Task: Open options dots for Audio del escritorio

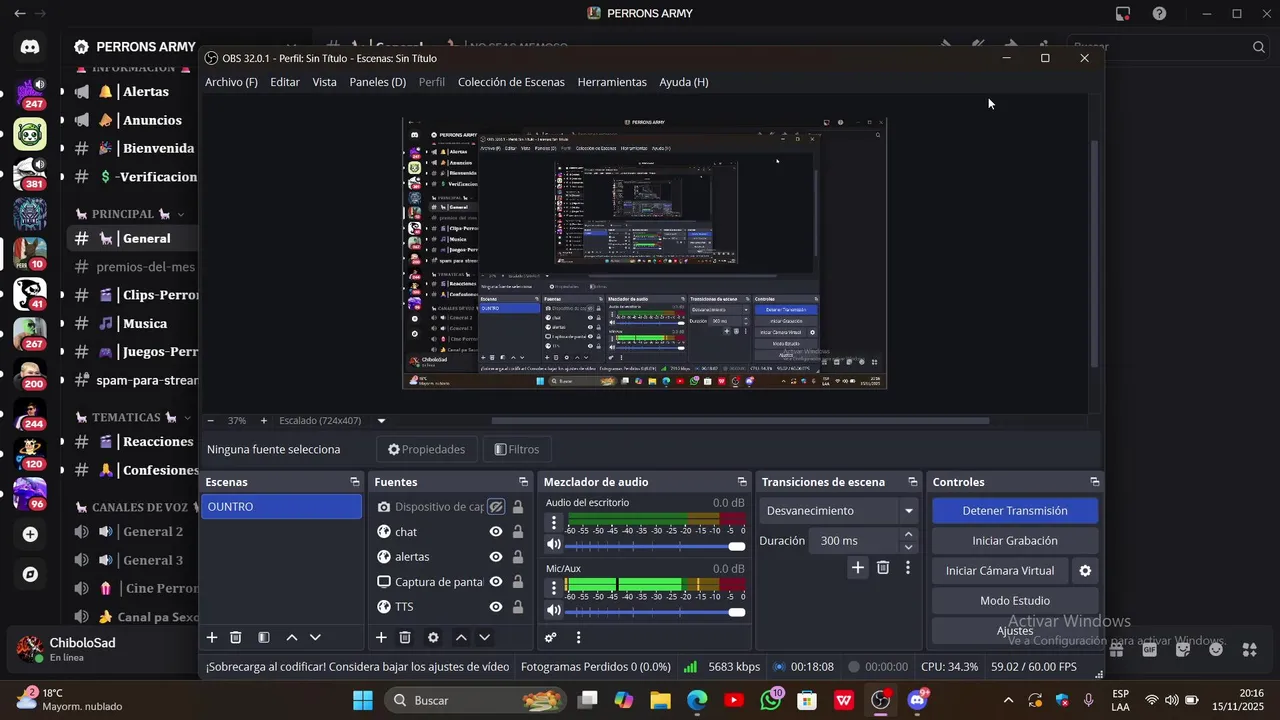Action: tap(554, 523)
